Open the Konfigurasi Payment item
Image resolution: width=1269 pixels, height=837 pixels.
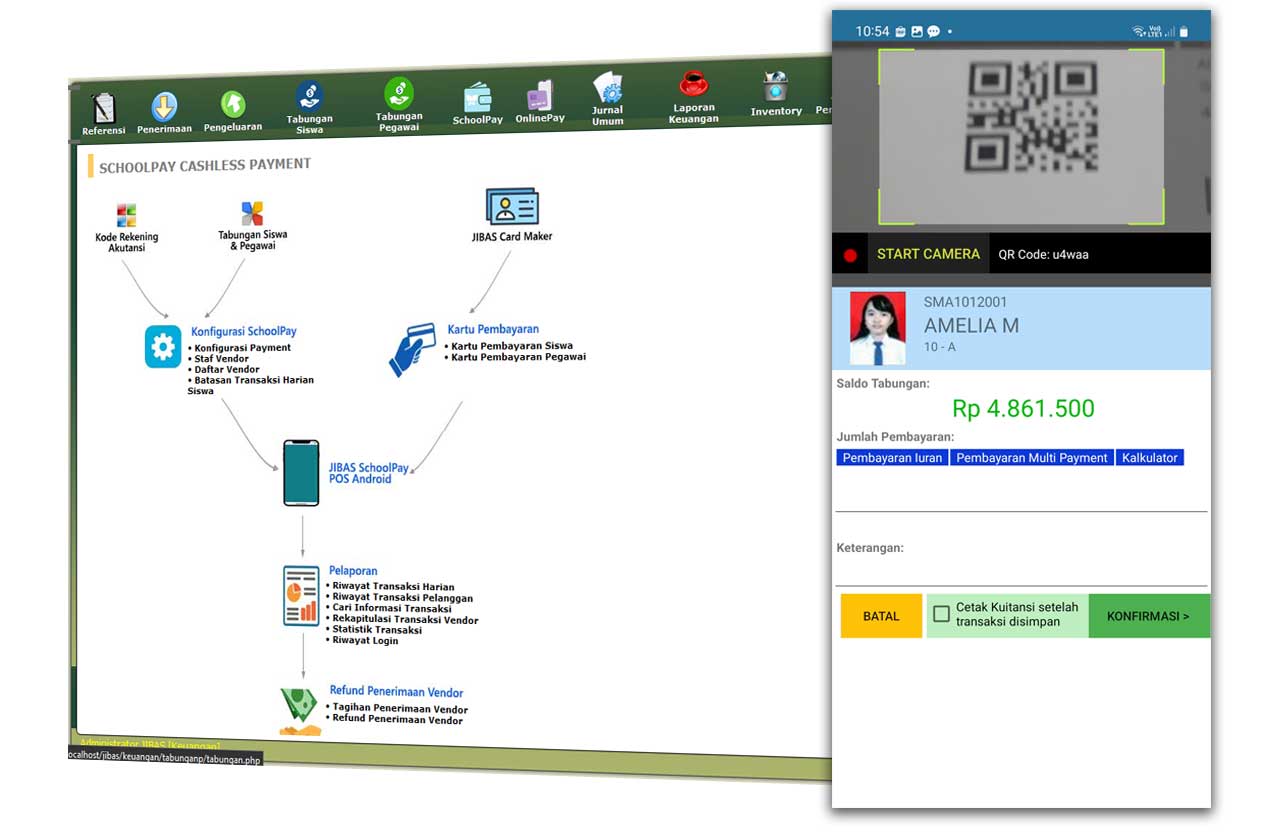pos(242,348)
